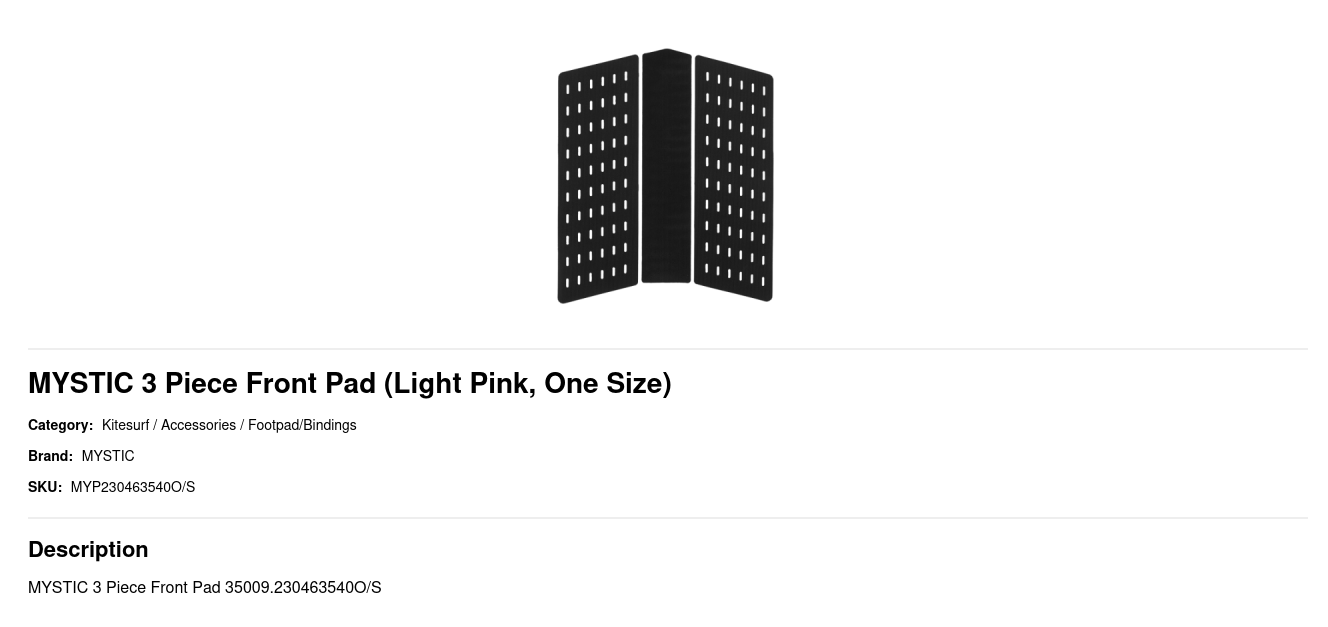The height and width of the screenshot is (627, 1328).
Task: Go to the Footpad/Bindings category
Action: 302,425
